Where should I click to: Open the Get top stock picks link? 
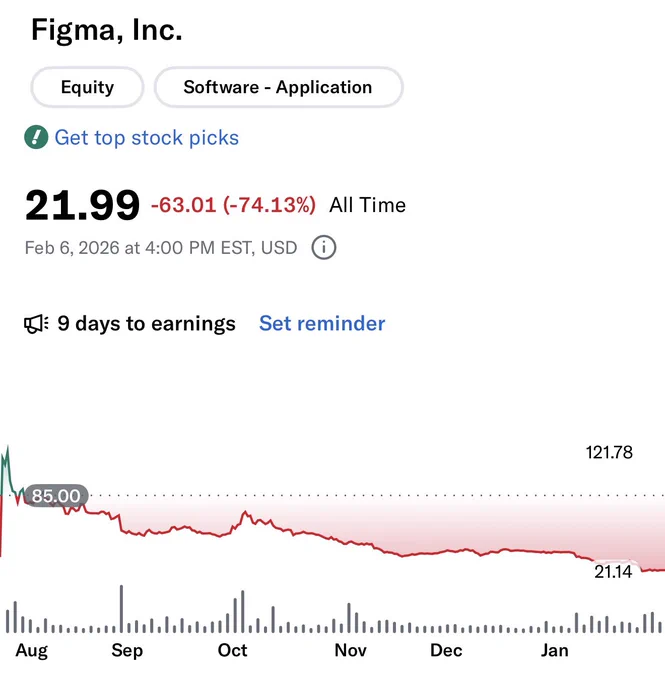point(147,138)
